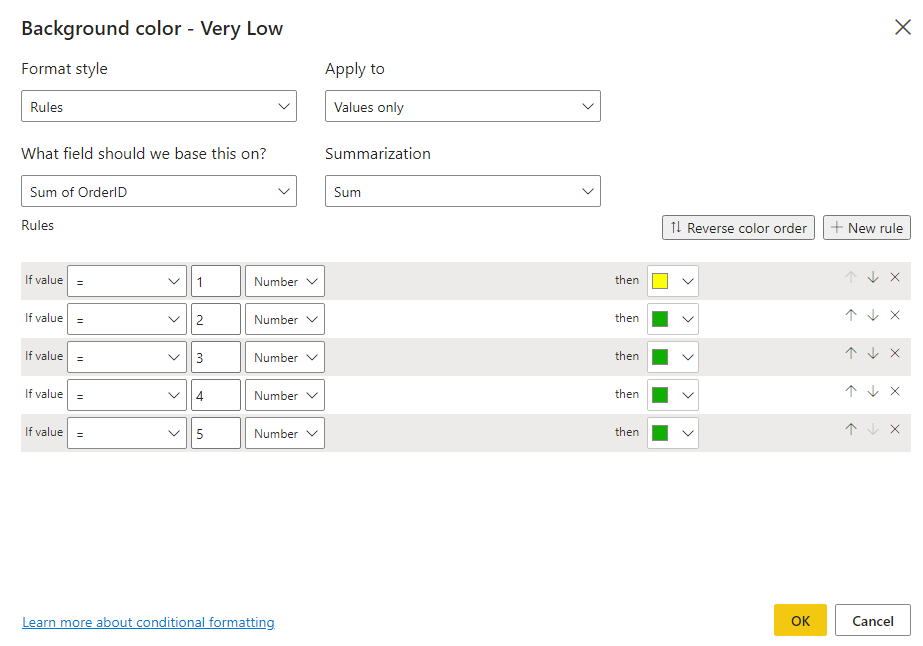The width and height of the screenshot is (923, 646).
Task: Move the value 3 rule up
Action: [851, 353]
